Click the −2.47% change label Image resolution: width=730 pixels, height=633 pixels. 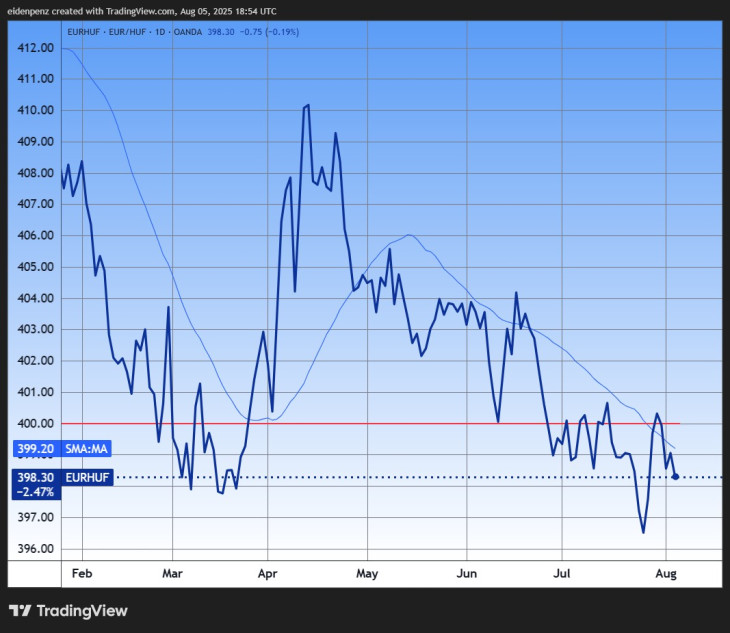click(36, 492)
